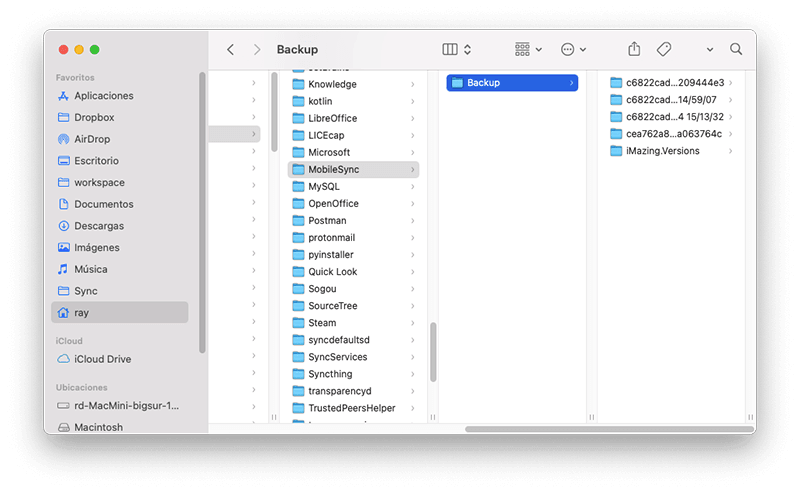The image size is (800, 492).
Task: Click the back navigation arrow
Action: click(231, 49)
